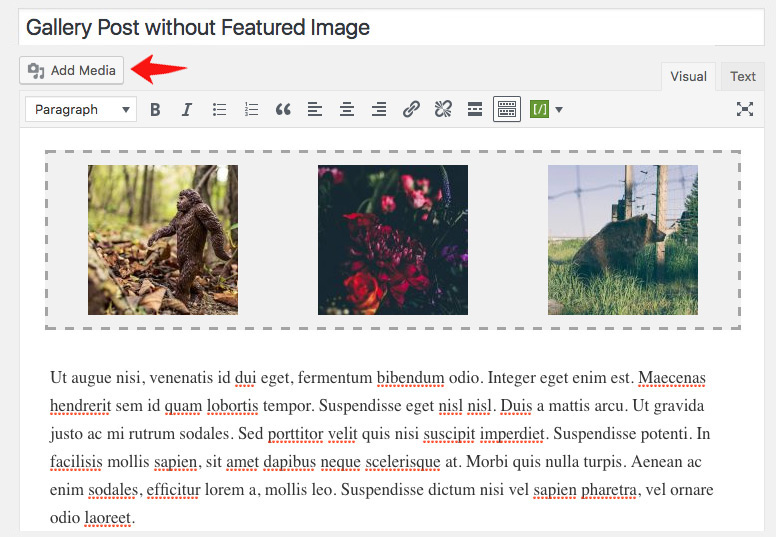Remove link using the unlink icon
The width and height of the screenshot is (776, 537).
tap(443, 110)
